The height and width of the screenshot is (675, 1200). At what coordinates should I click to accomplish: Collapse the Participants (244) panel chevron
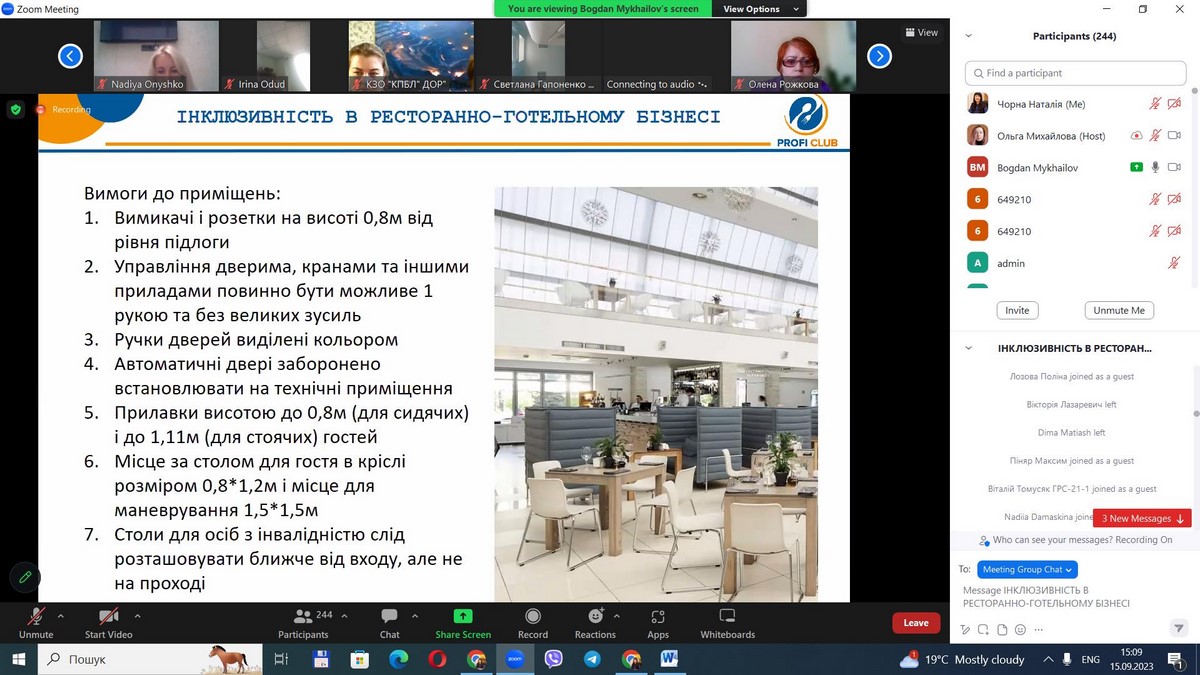pos(968,36)
